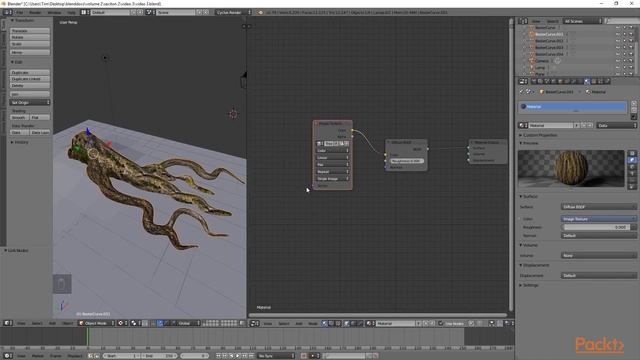Click the Delete button in Edit panel
This screenshot has width=640, height=360.
30,86
